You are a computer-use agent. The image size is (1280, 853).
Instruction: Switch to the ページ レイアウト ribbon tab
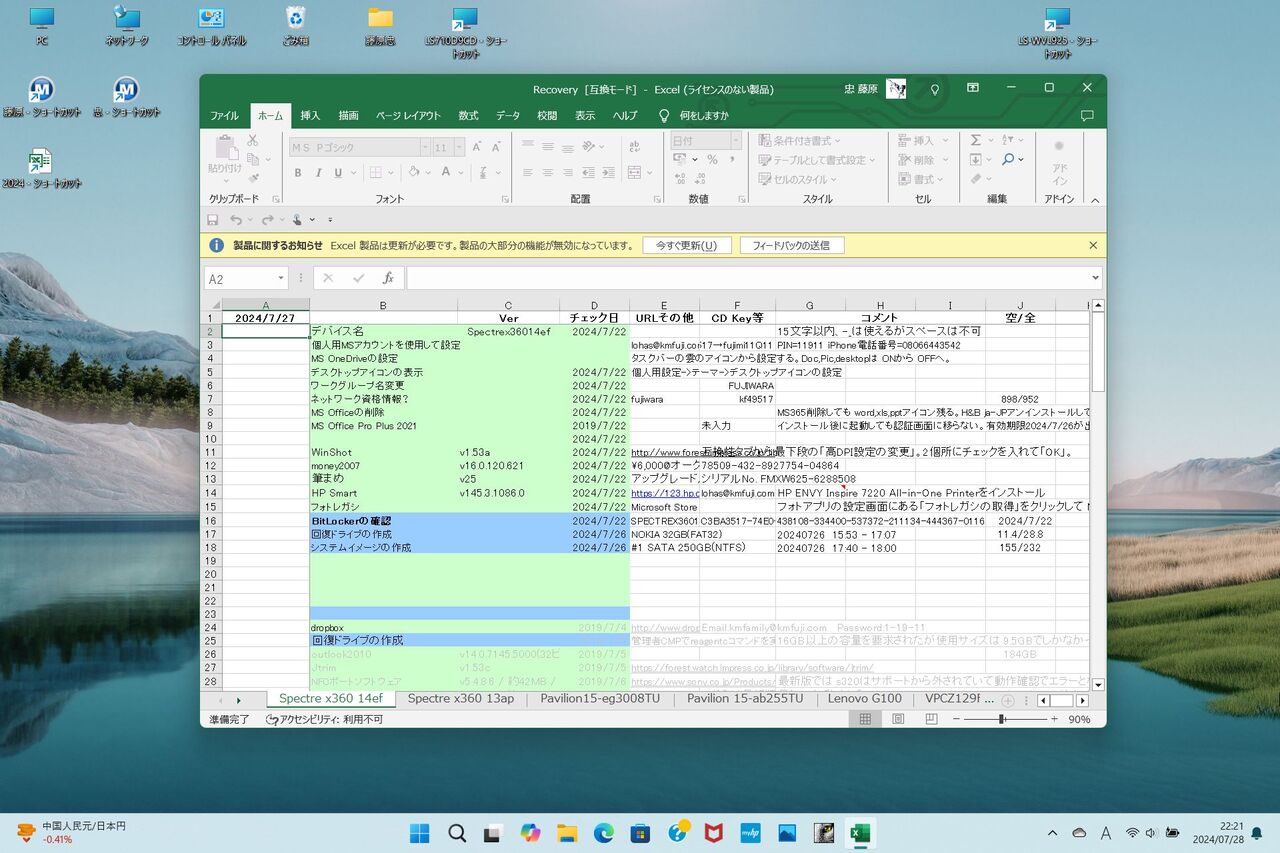(x=408, y=116)
